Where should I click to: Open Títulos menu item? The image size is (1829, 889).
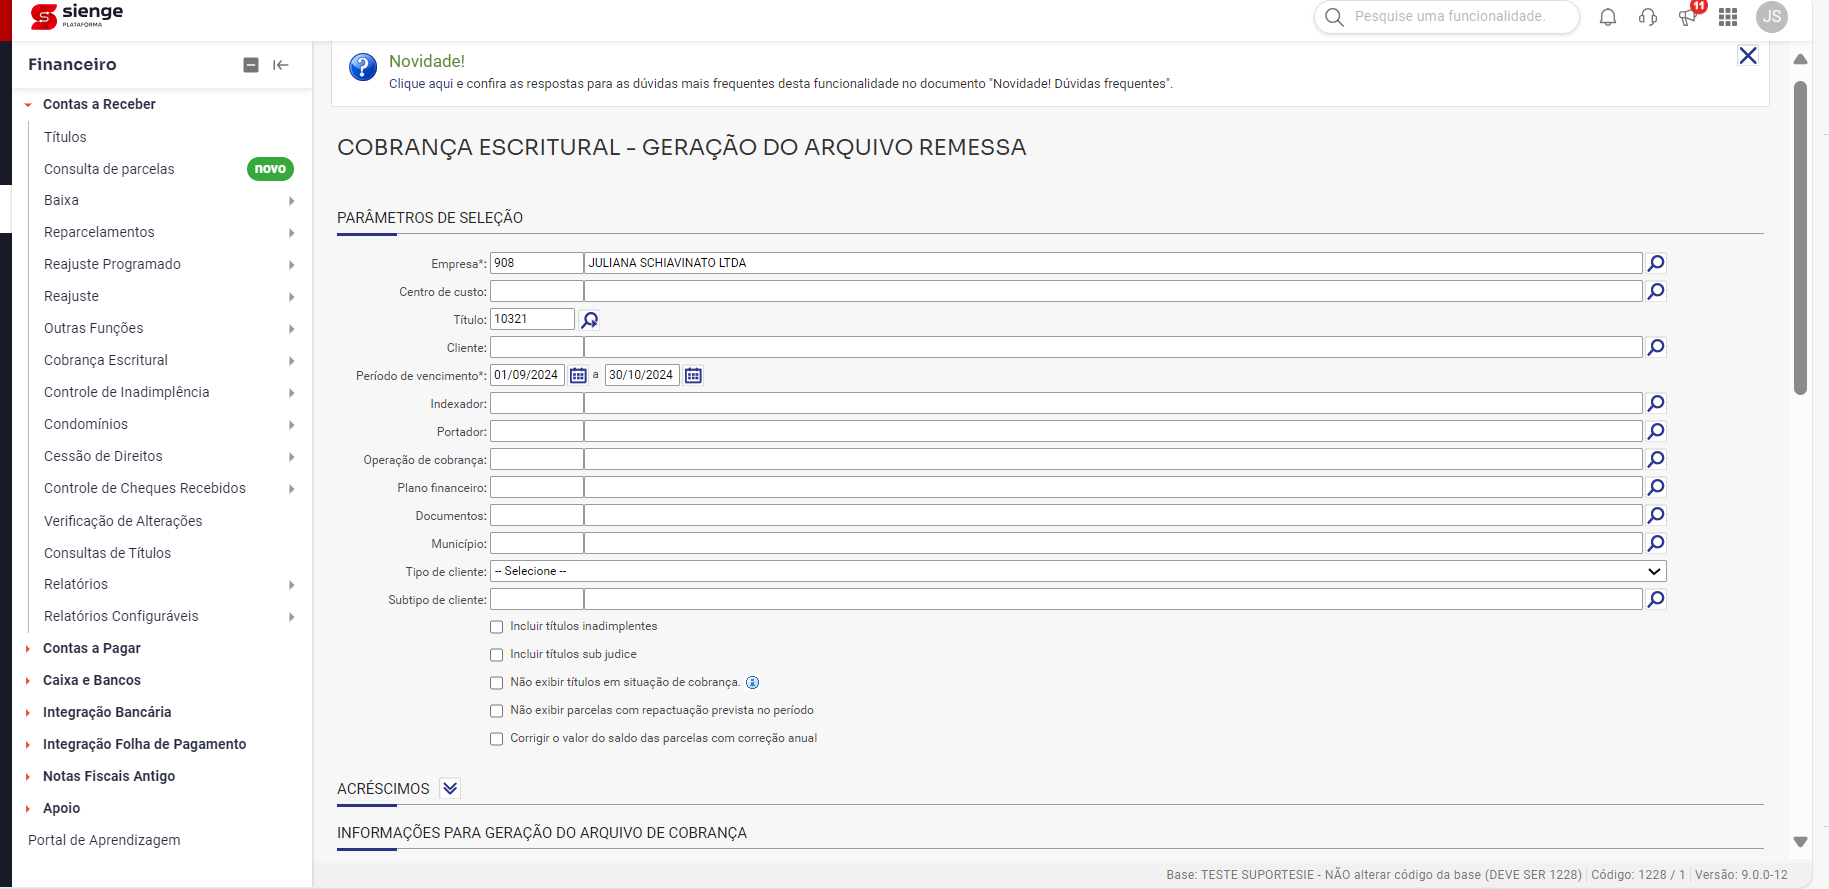pyautogui.click(x=65, y=137)
